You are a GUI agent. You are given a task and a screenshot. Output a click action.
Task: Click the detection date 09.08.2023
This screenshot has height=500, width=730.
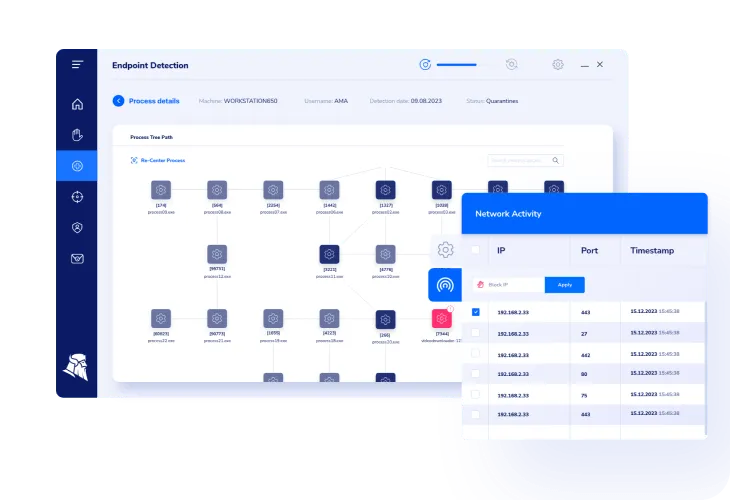point(426,101)
